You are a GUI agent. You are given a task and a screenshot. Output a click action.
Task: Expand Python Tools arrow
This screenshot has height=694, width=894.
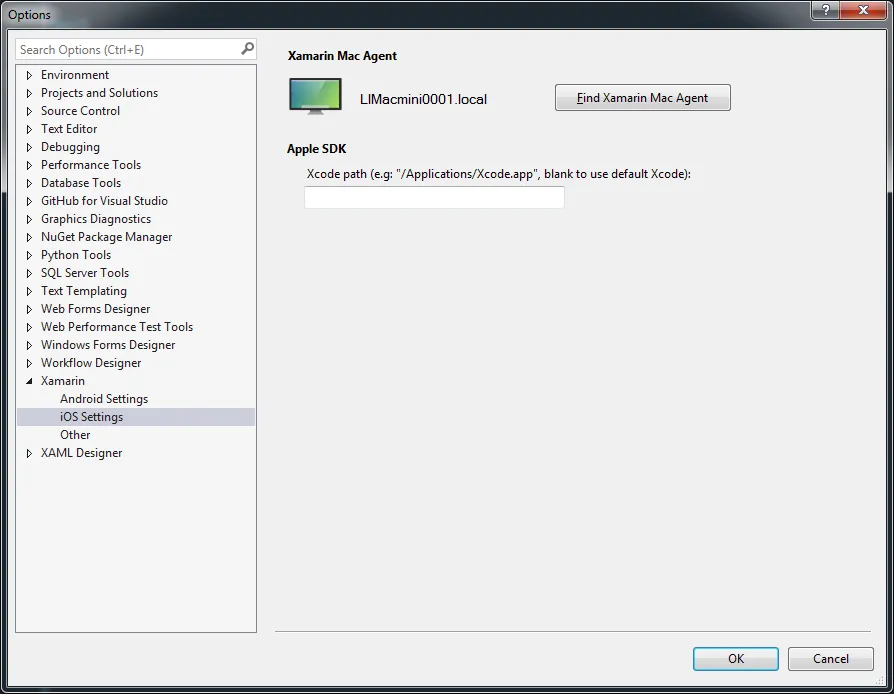click(30, 255)
